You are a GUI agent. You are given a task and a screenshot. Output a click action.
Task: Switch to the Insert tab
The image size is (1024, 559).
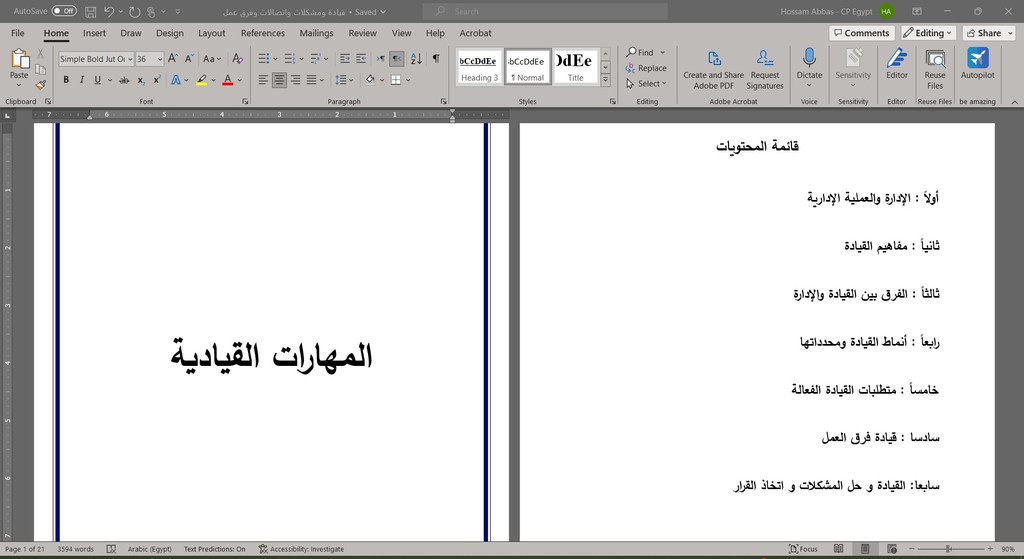click(x=94, y=33)
